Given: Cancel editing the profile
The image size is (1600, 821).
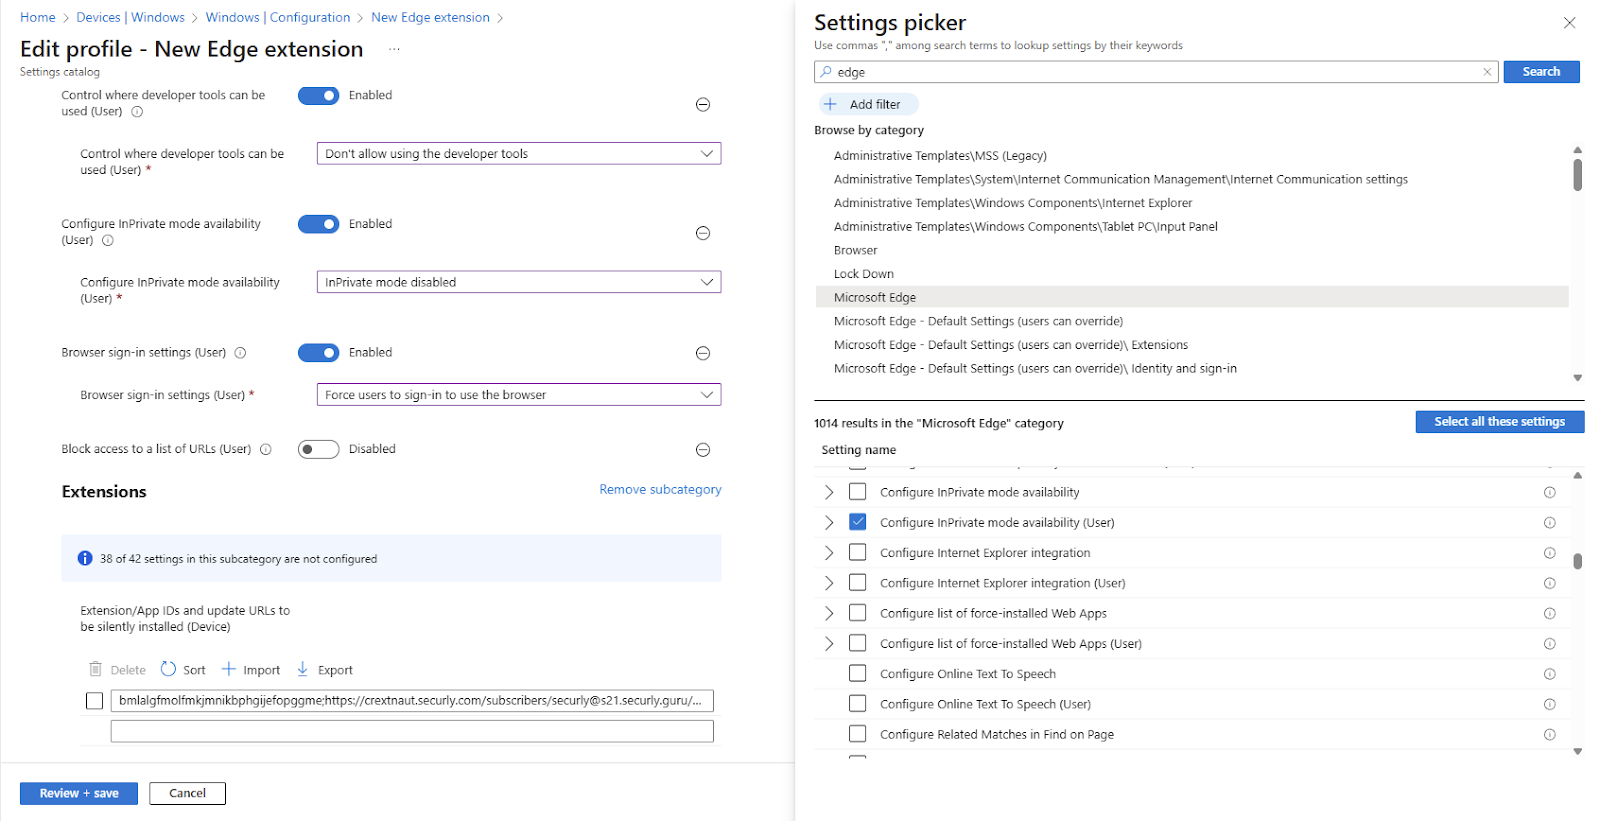Looking at the screenshot, I should (187, 793).
